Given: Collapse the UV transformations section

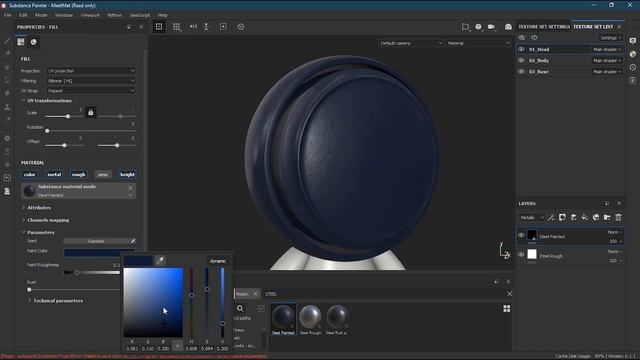Looking at the screenshot, I should 24,100.
